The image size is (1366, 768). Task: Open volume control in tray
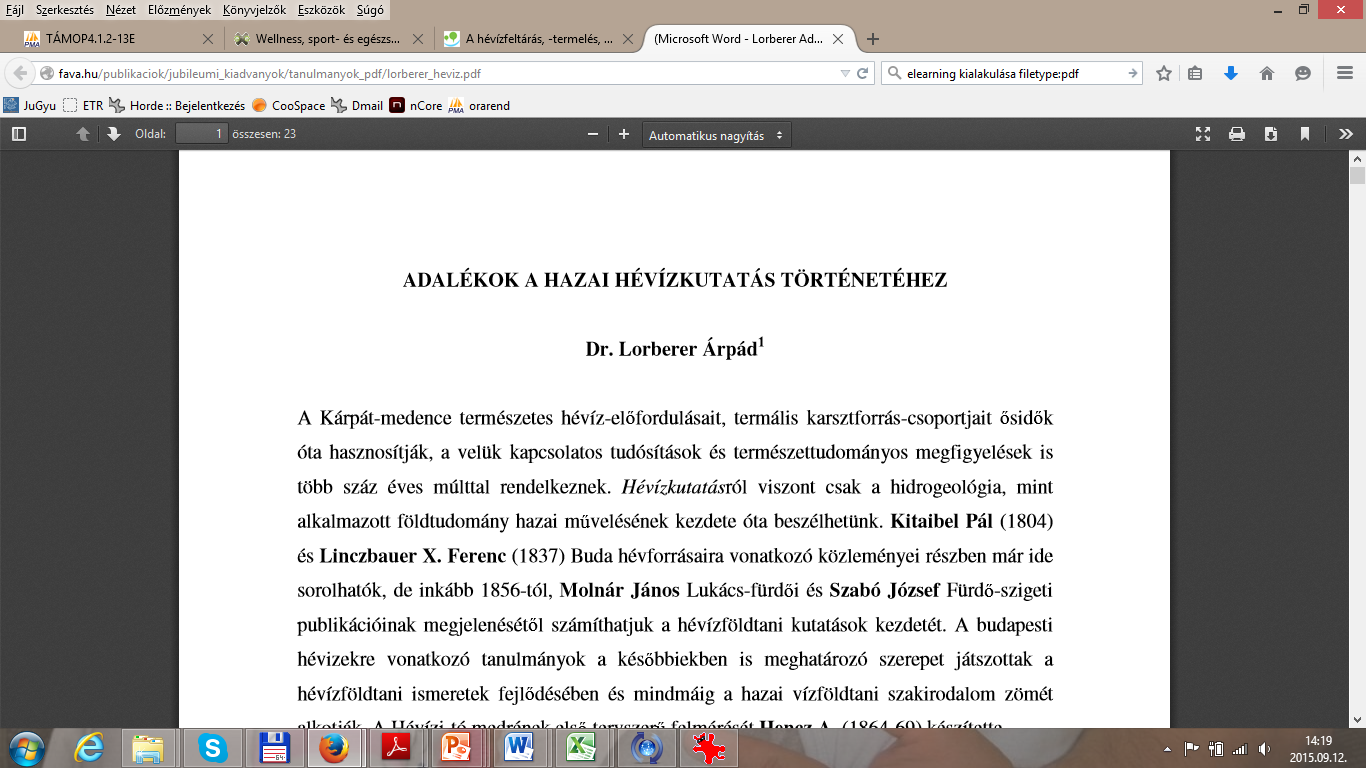point(1265,748)
